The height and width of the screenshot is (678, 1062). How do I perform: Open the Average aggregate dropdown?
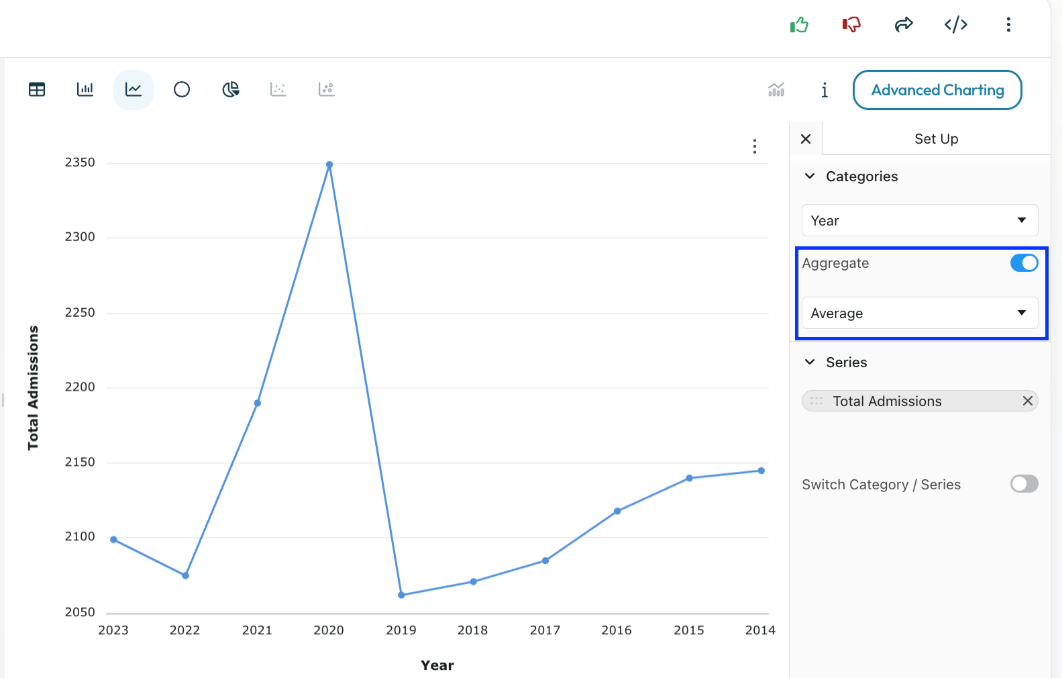click(920, 313)
